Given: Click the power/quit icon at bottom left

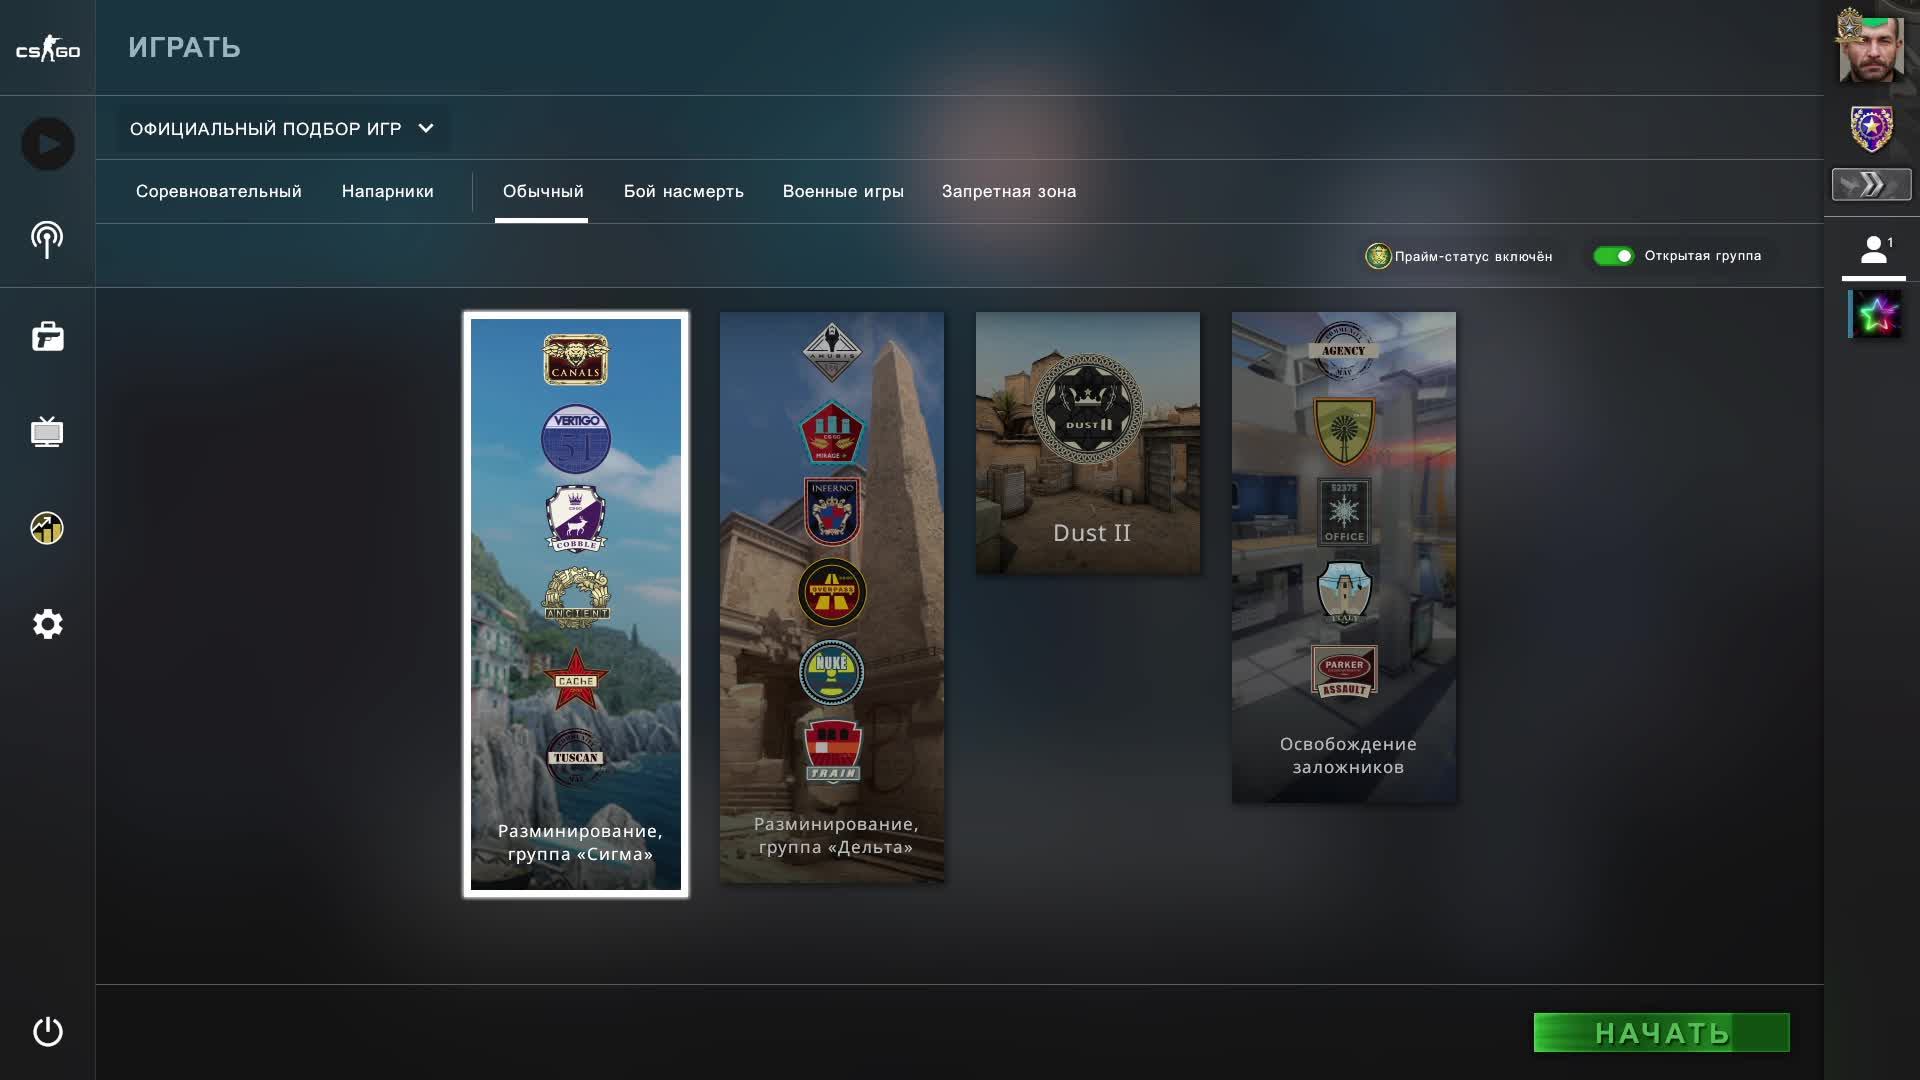Looking at the screenshot, I should [x=46, y=1032].
